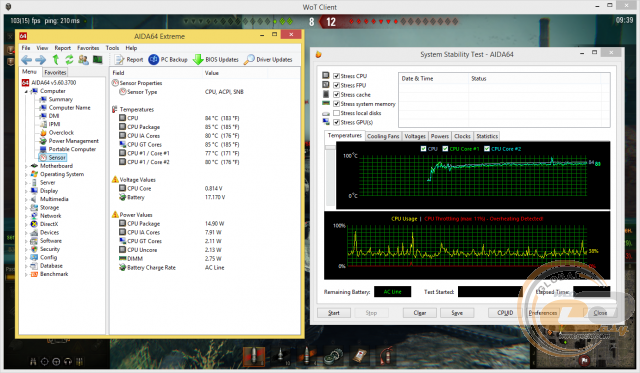This screenshot has height=373, width=640.
Task: Switch to the Voltages tab
Action: [415, 136]
